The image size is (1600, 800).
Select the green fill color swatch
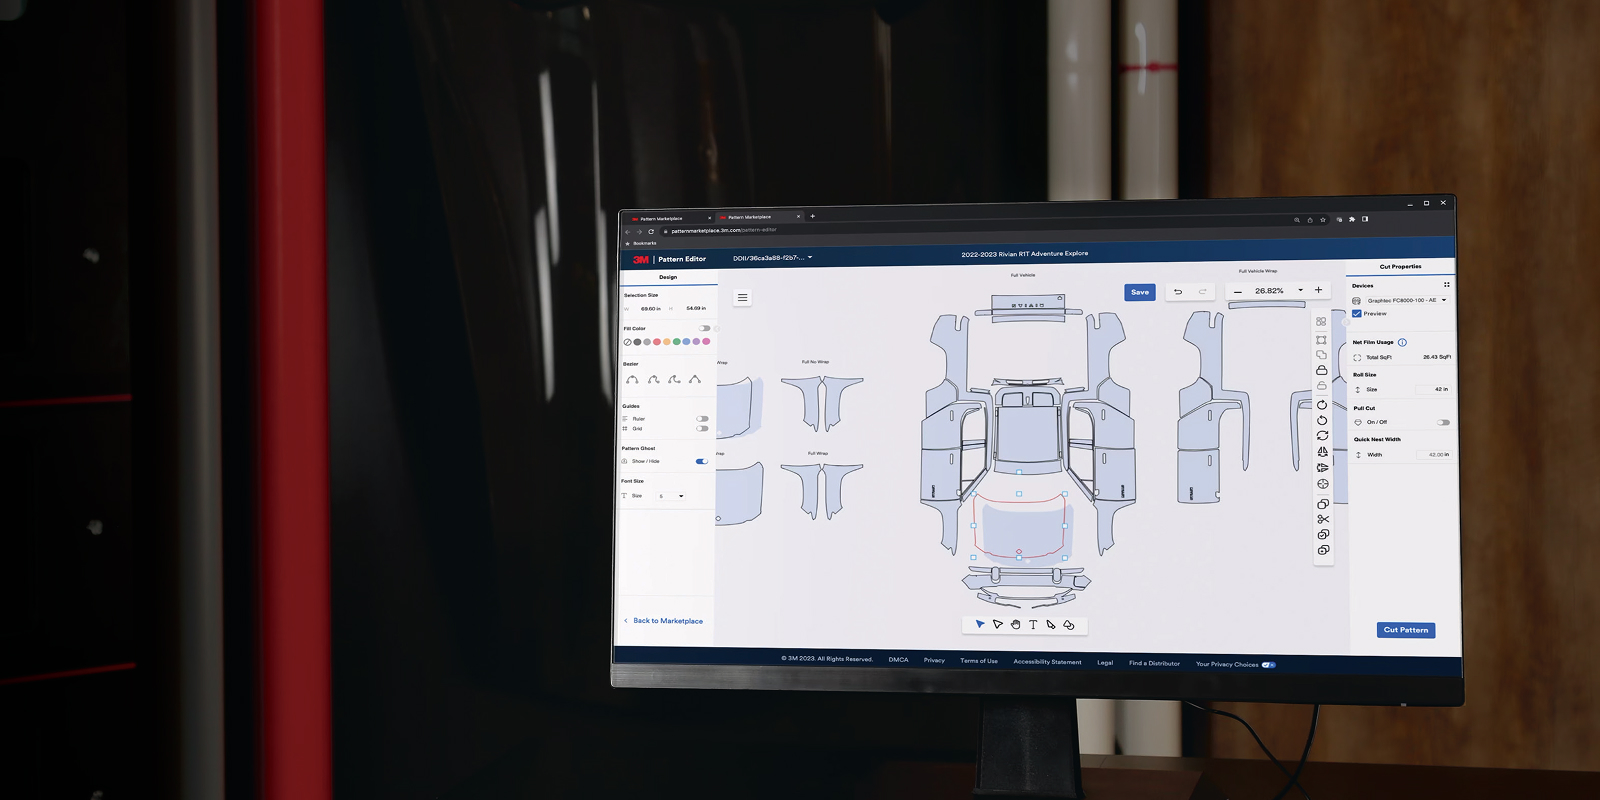[677, 342]
